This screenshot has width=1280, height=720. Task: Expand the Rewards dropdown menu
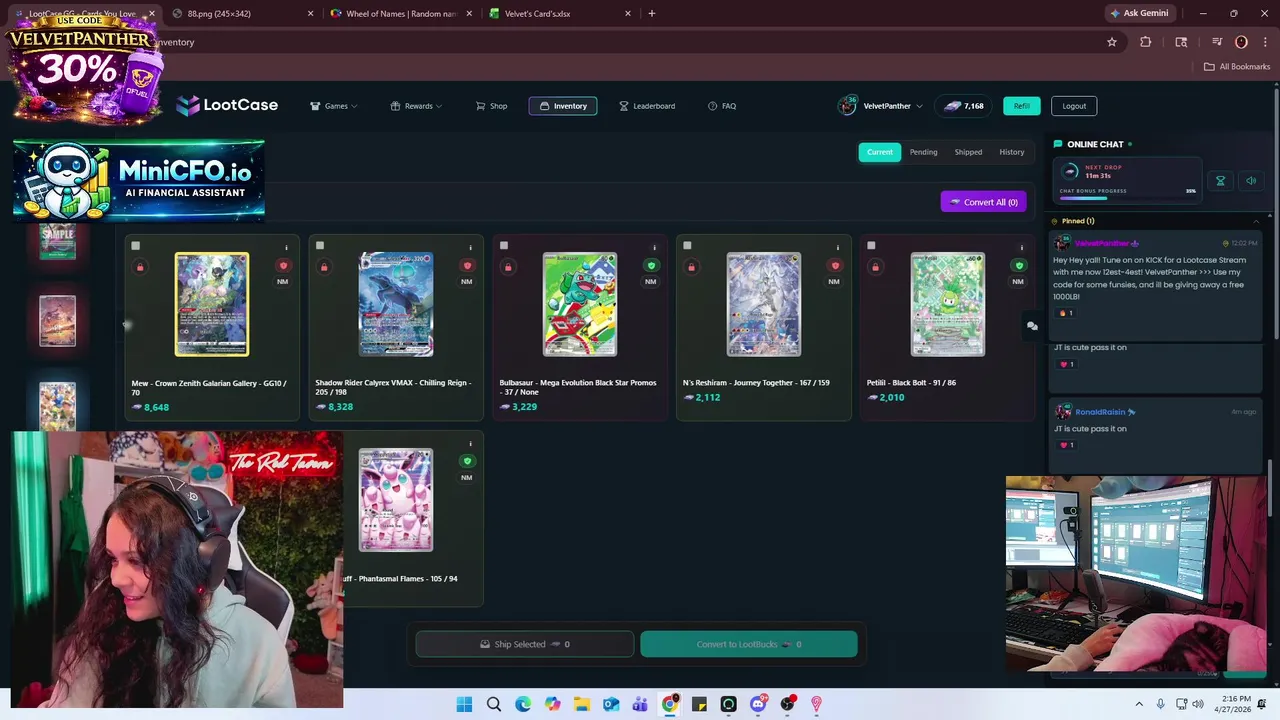point(416,106)
